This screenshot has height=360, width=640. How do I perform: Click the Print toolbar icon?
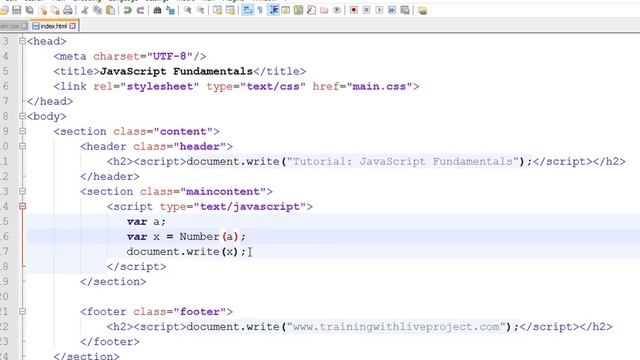(x=68, y=10)
